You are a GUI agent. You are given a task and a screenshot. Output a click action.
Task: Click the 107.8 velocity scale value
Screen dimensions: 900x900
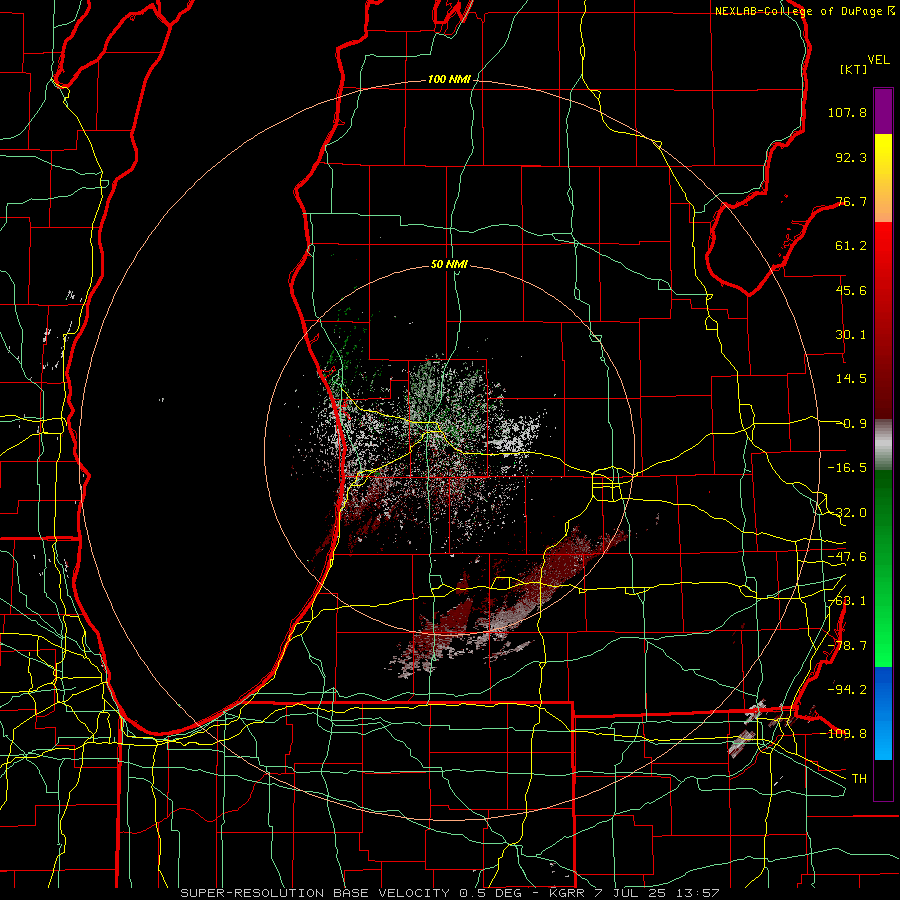pyautogui.click(x=847, y=112)
